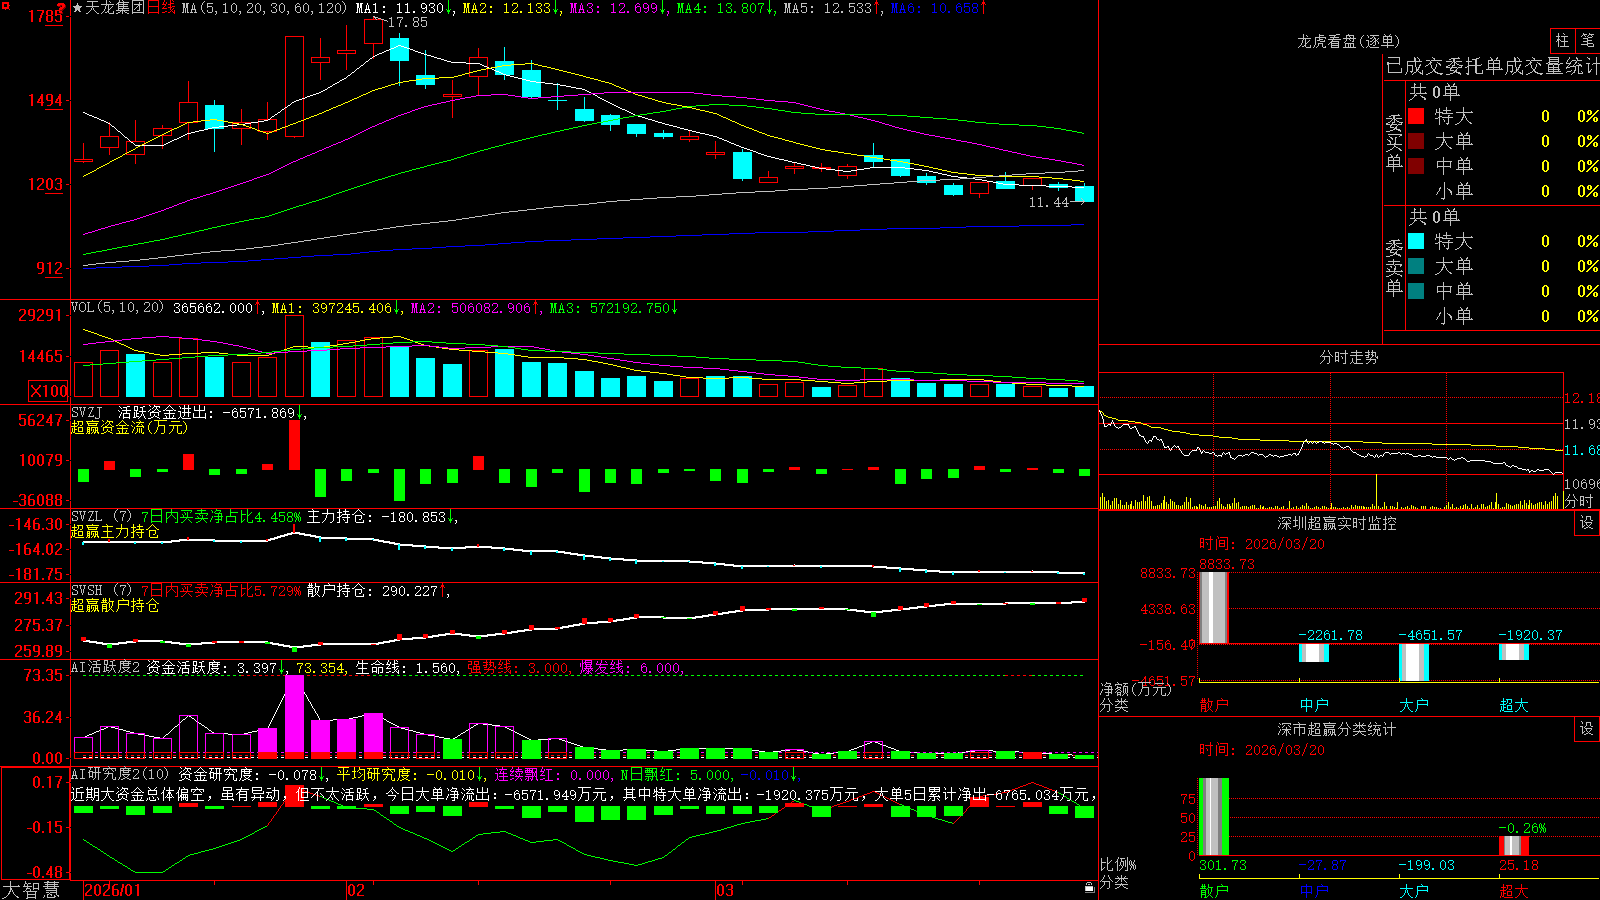Image resolution: width=1600 pixels, height=900 pixels.
Task: Click the 超赢散户持仓 label
Action: (x=115, y=605)
